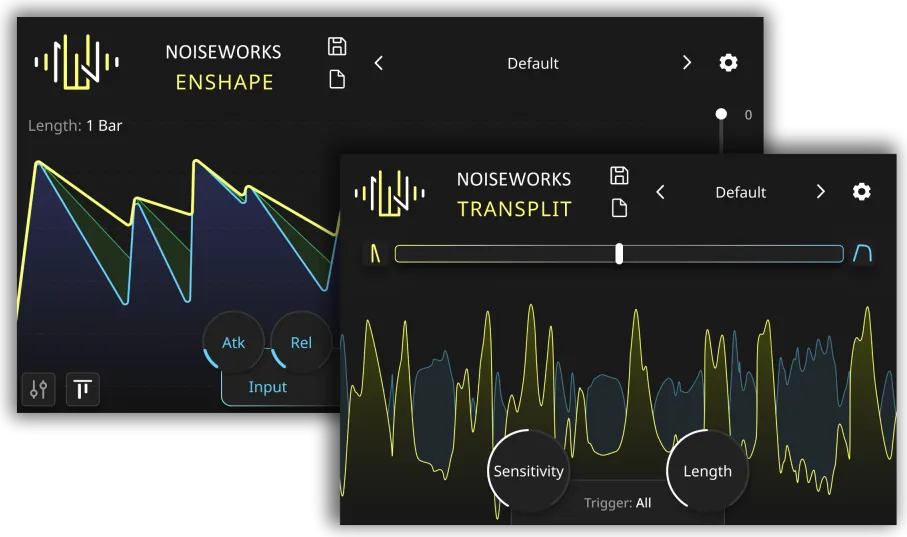Change the Length 1 Bar value
907x537 pixels.
click(x=75, y=126)
